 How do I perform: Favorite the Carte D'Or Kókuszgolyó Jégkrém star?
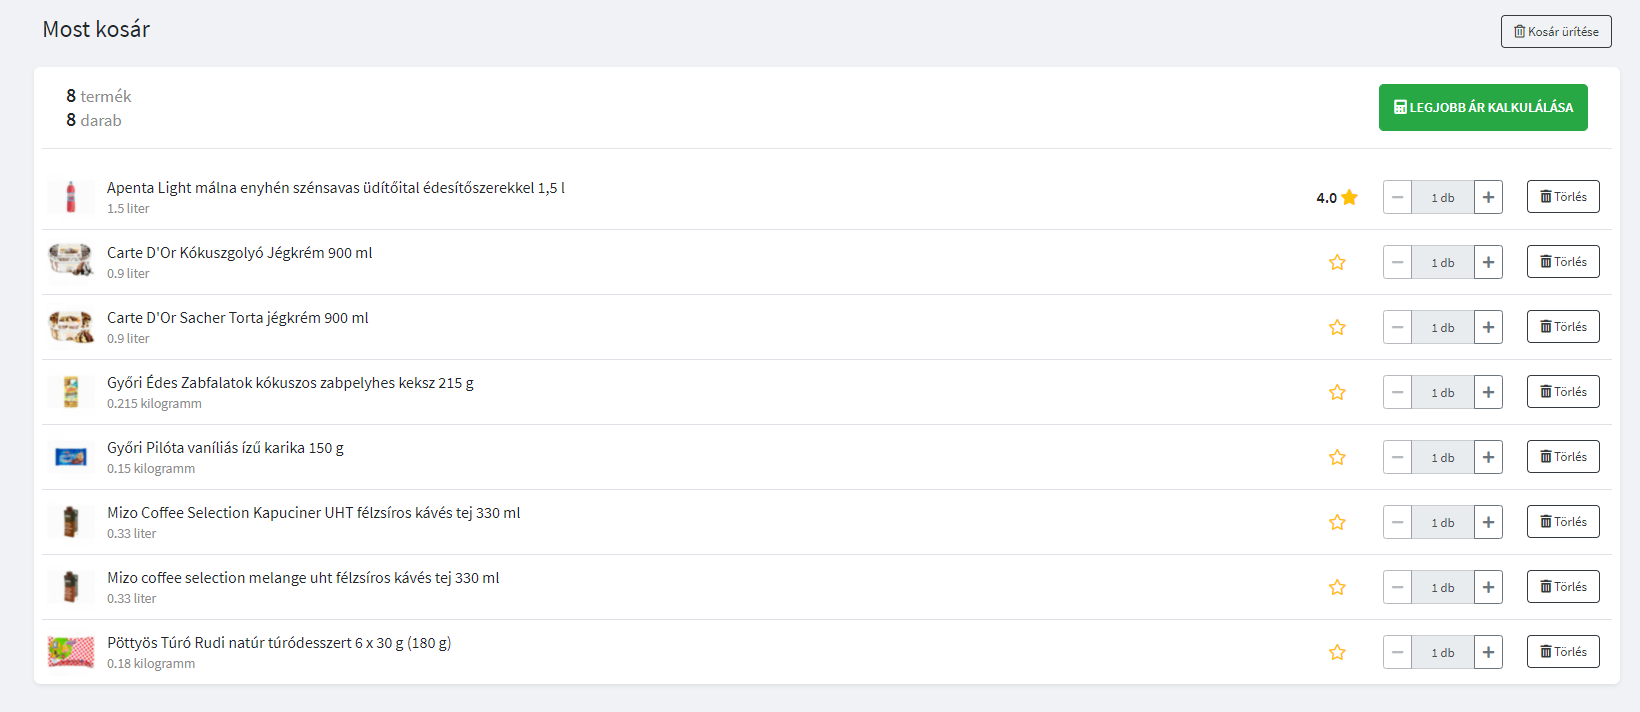point(1337,263)
